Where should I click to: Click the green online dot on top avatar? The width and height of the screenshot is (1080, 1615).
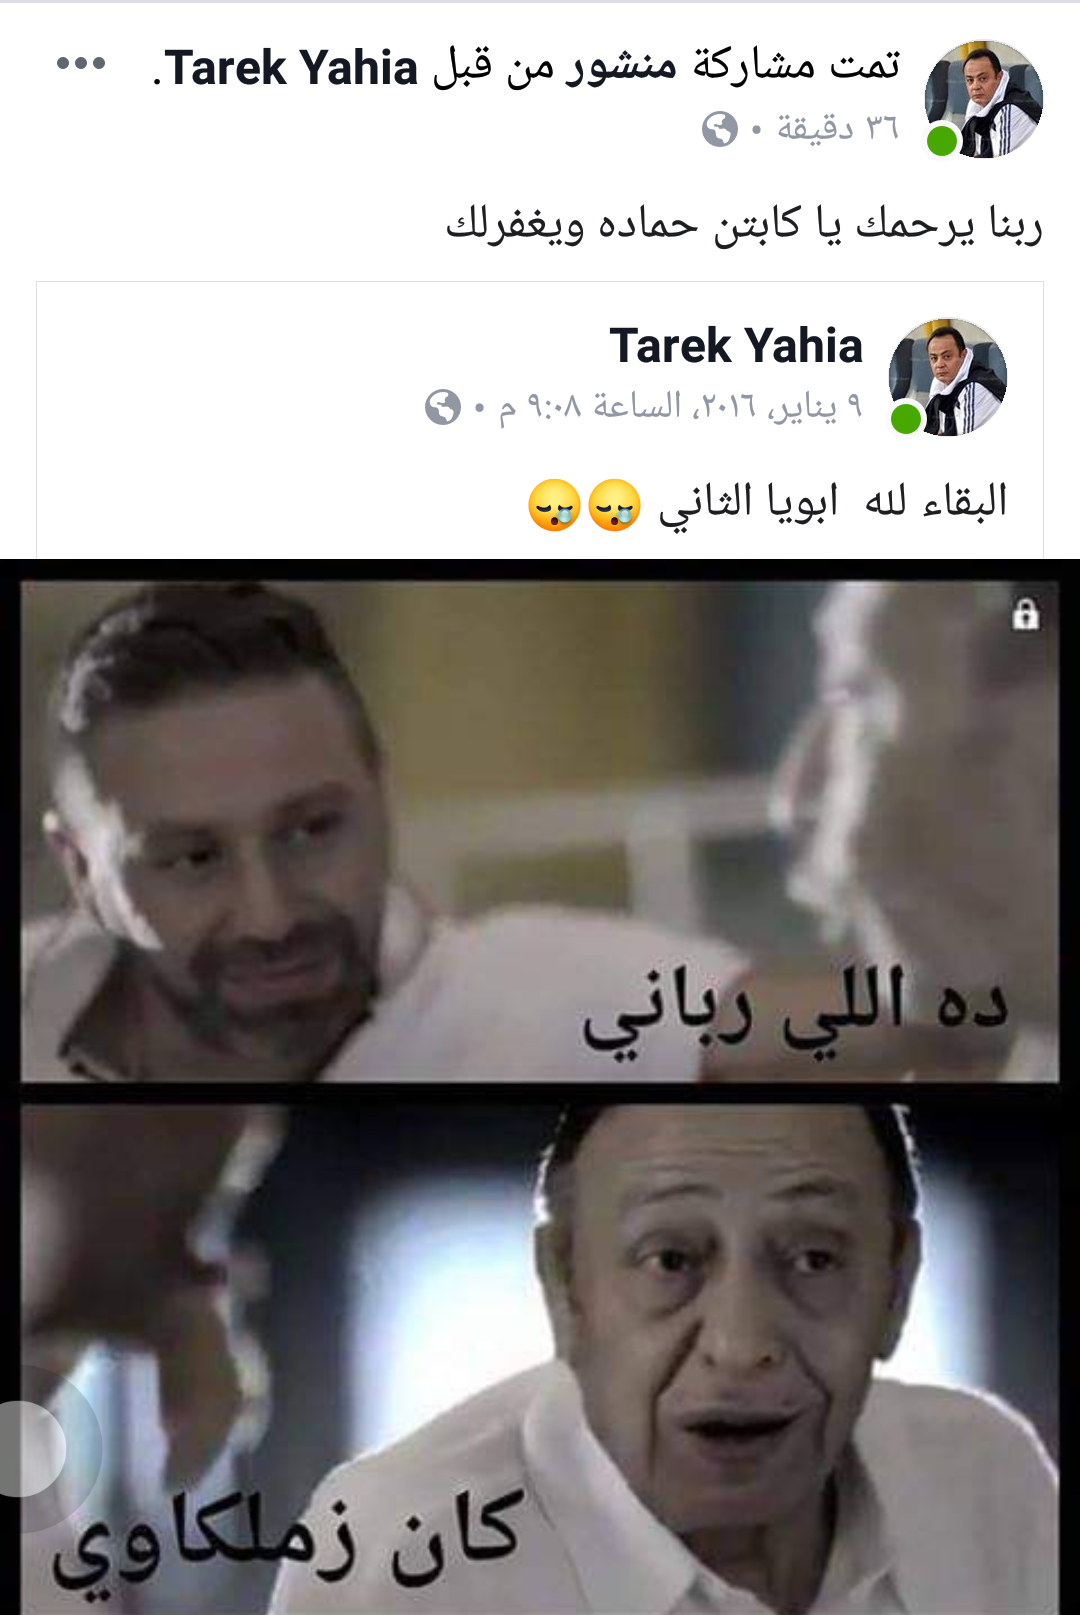942,141
